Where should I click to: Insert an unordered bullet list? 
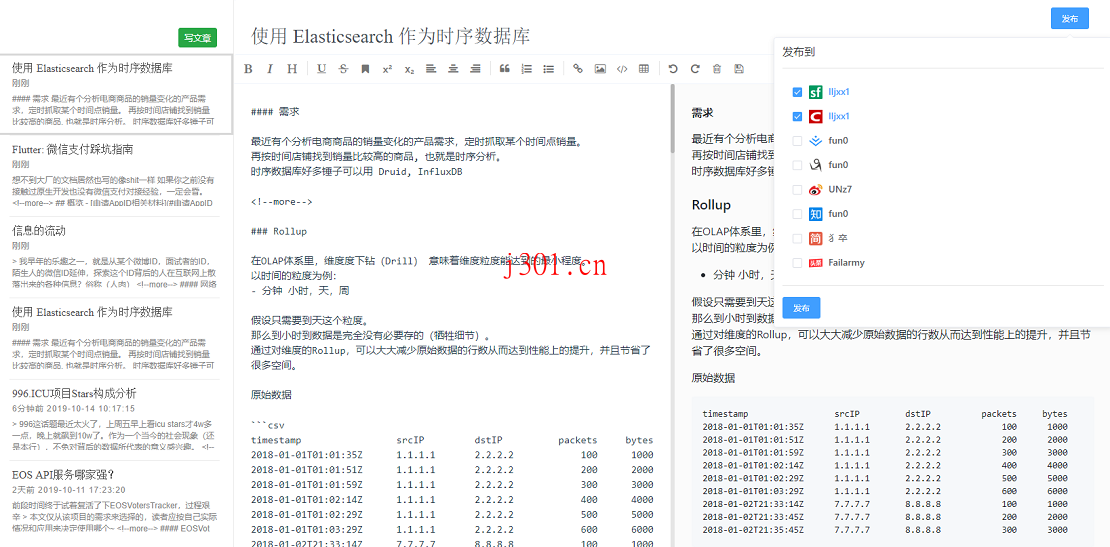pyautogui.click(x=549, y=69)
